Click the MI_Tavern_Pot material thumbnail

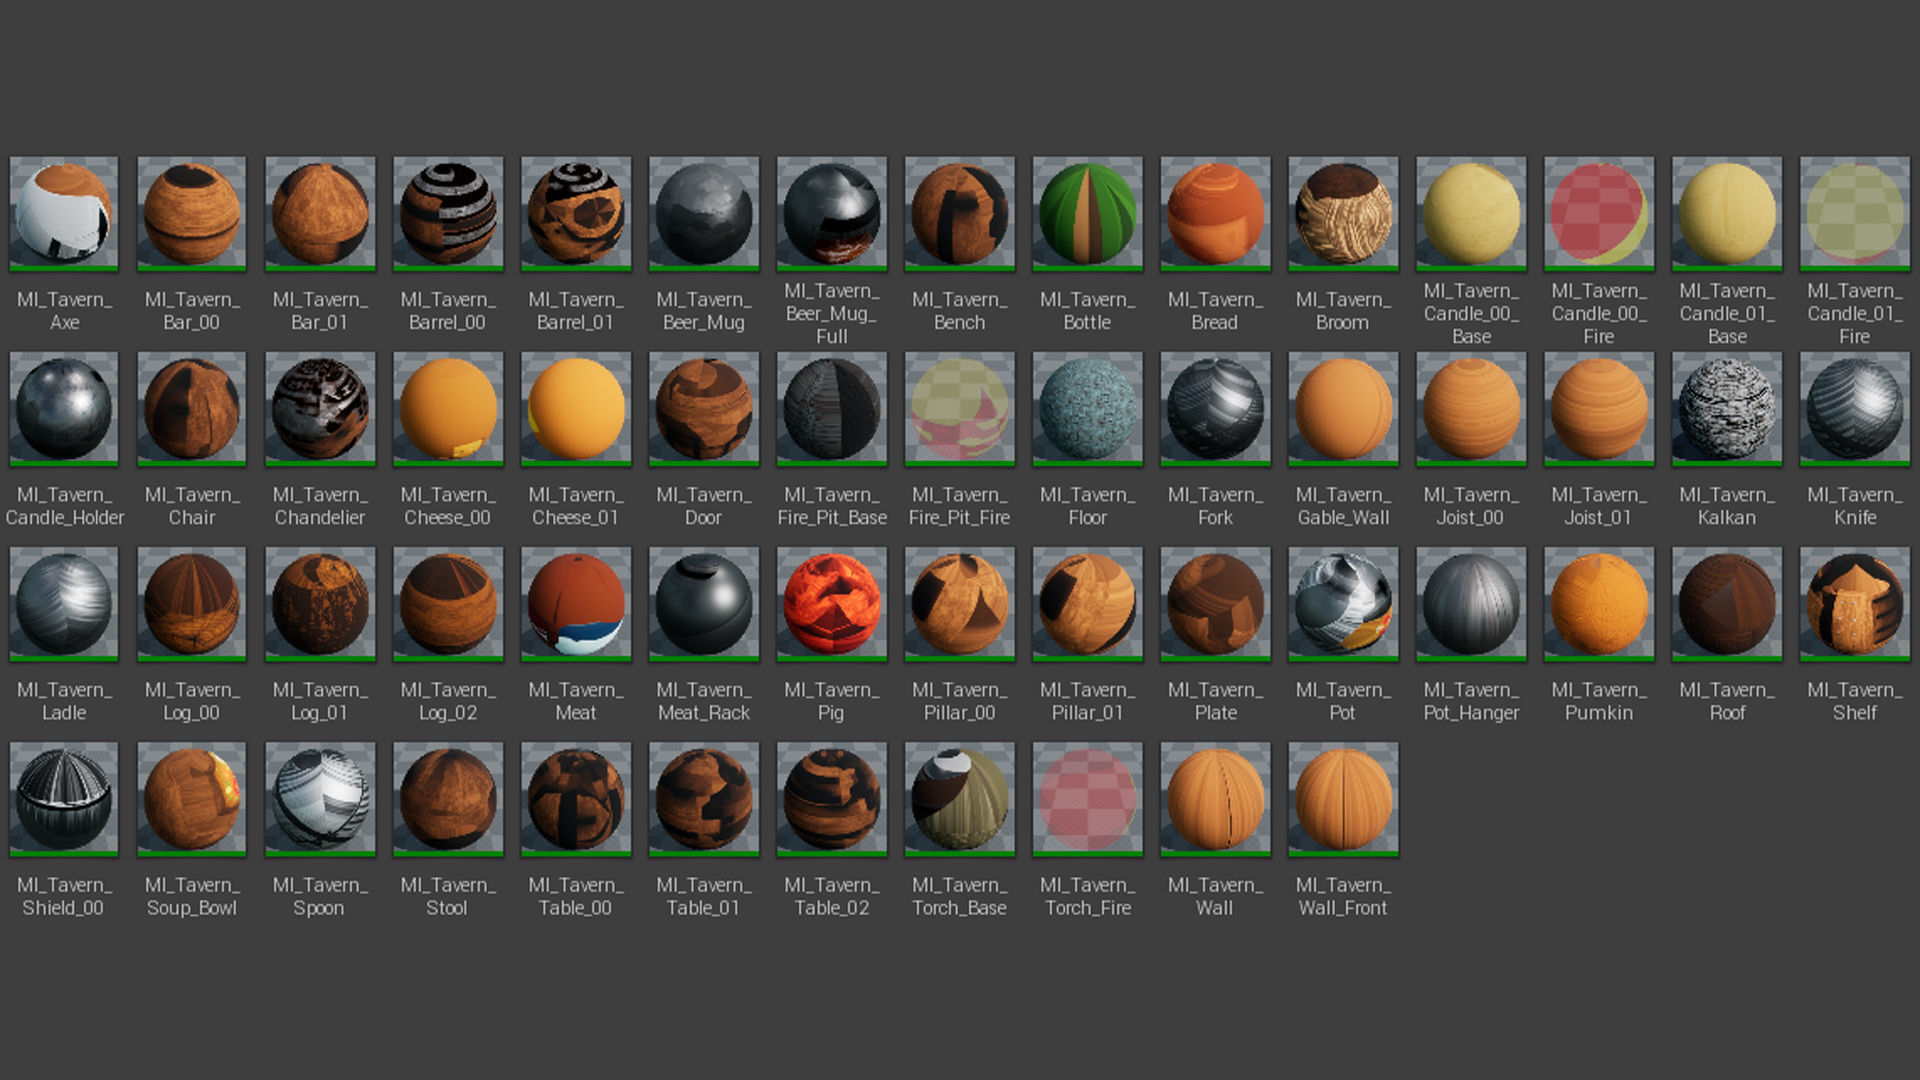(1344, 603)
